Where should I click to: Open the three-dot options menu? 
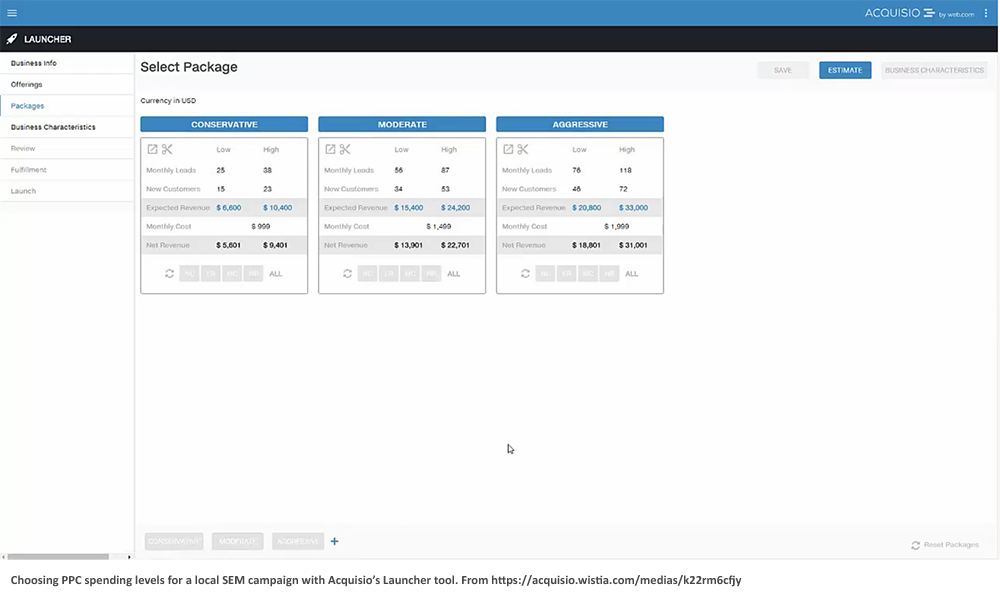coord(985,13)
